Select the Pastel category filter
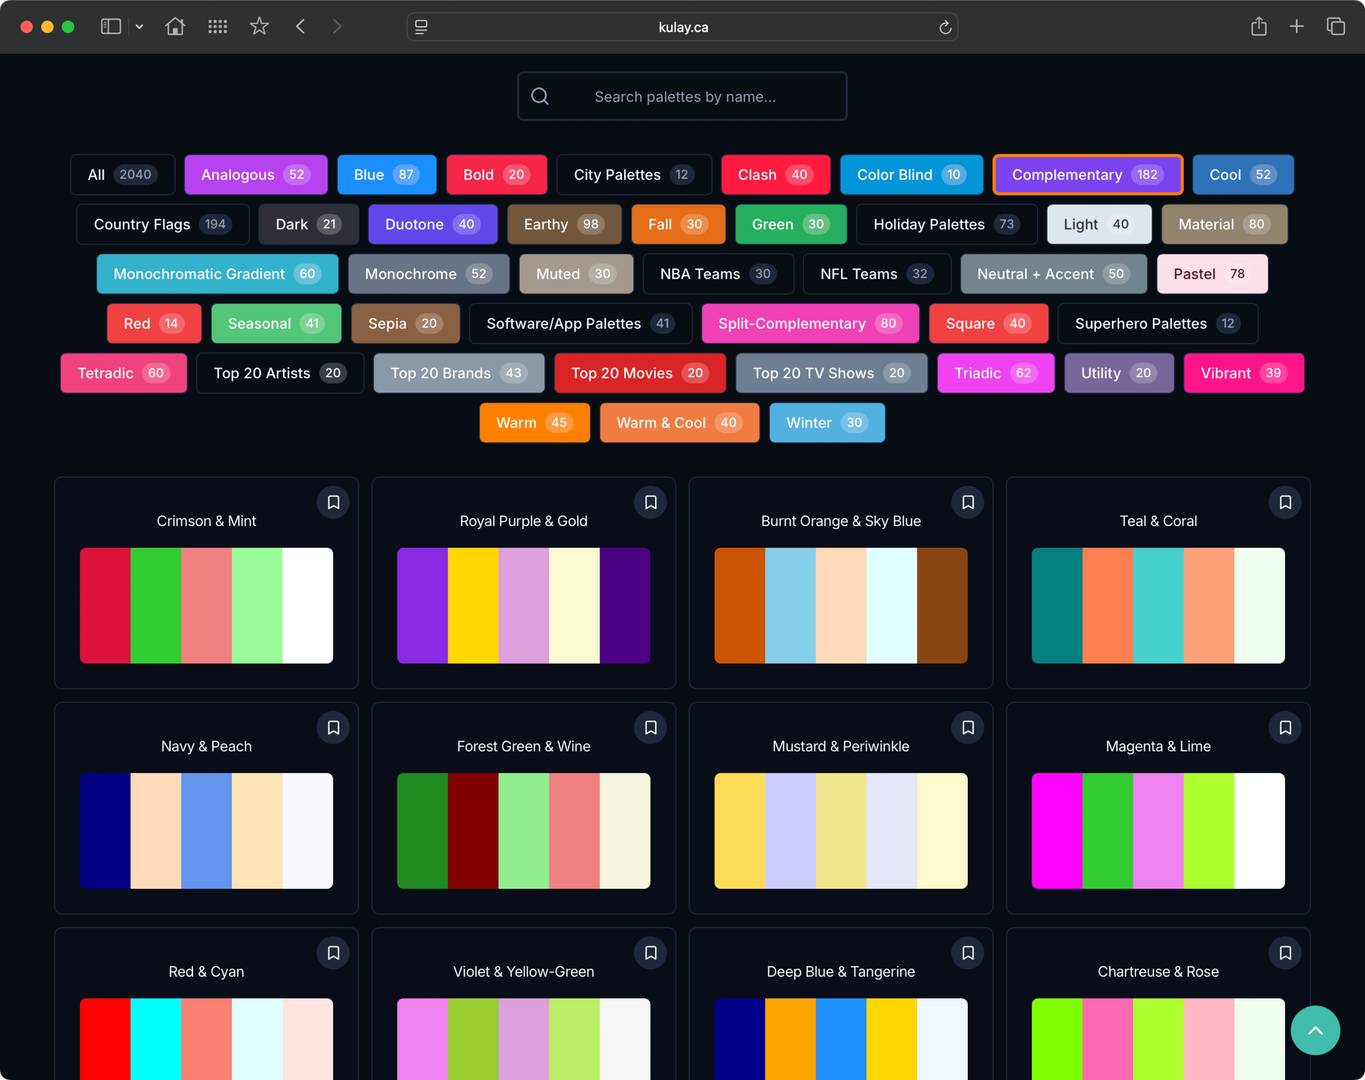Screen dimensions: 1365x1080 pyautogui.click(x=1211, y=274)
